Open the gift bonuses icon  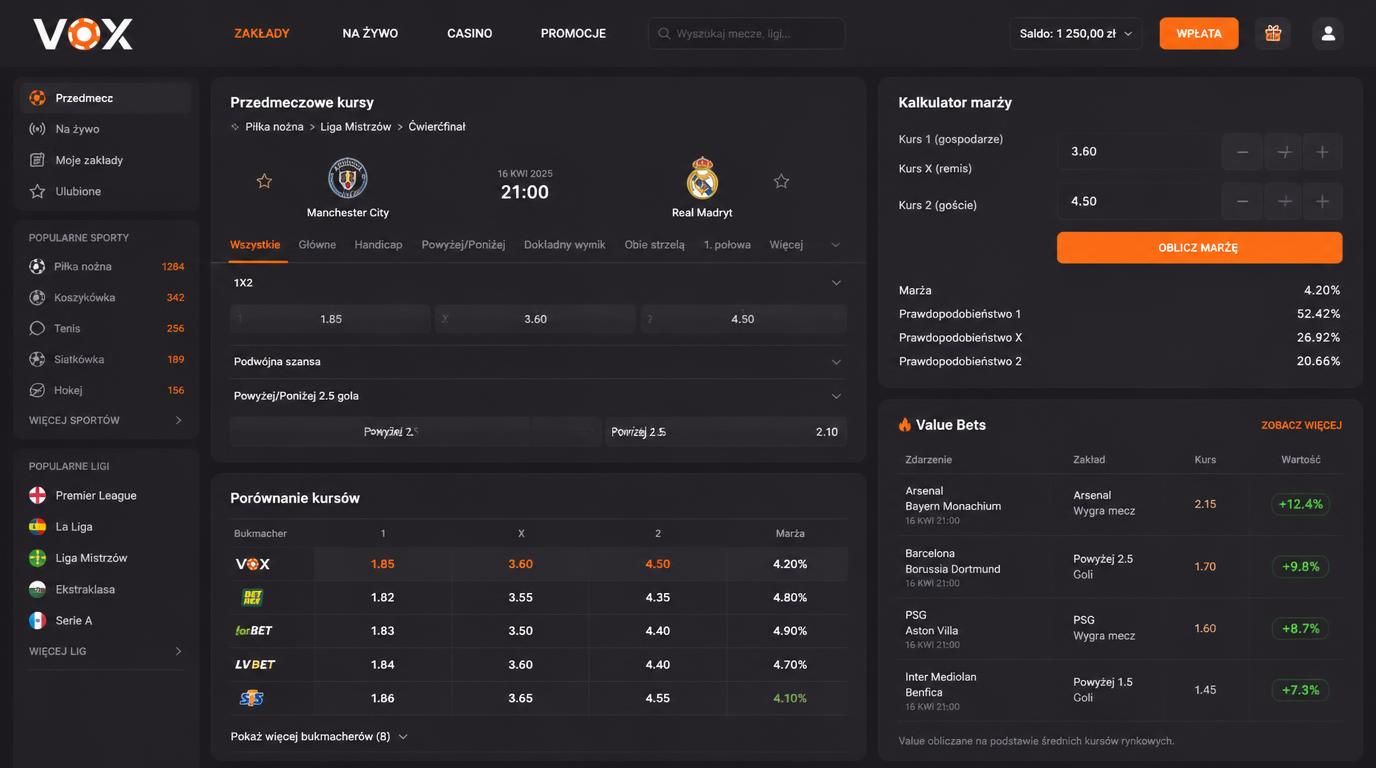1273,33
